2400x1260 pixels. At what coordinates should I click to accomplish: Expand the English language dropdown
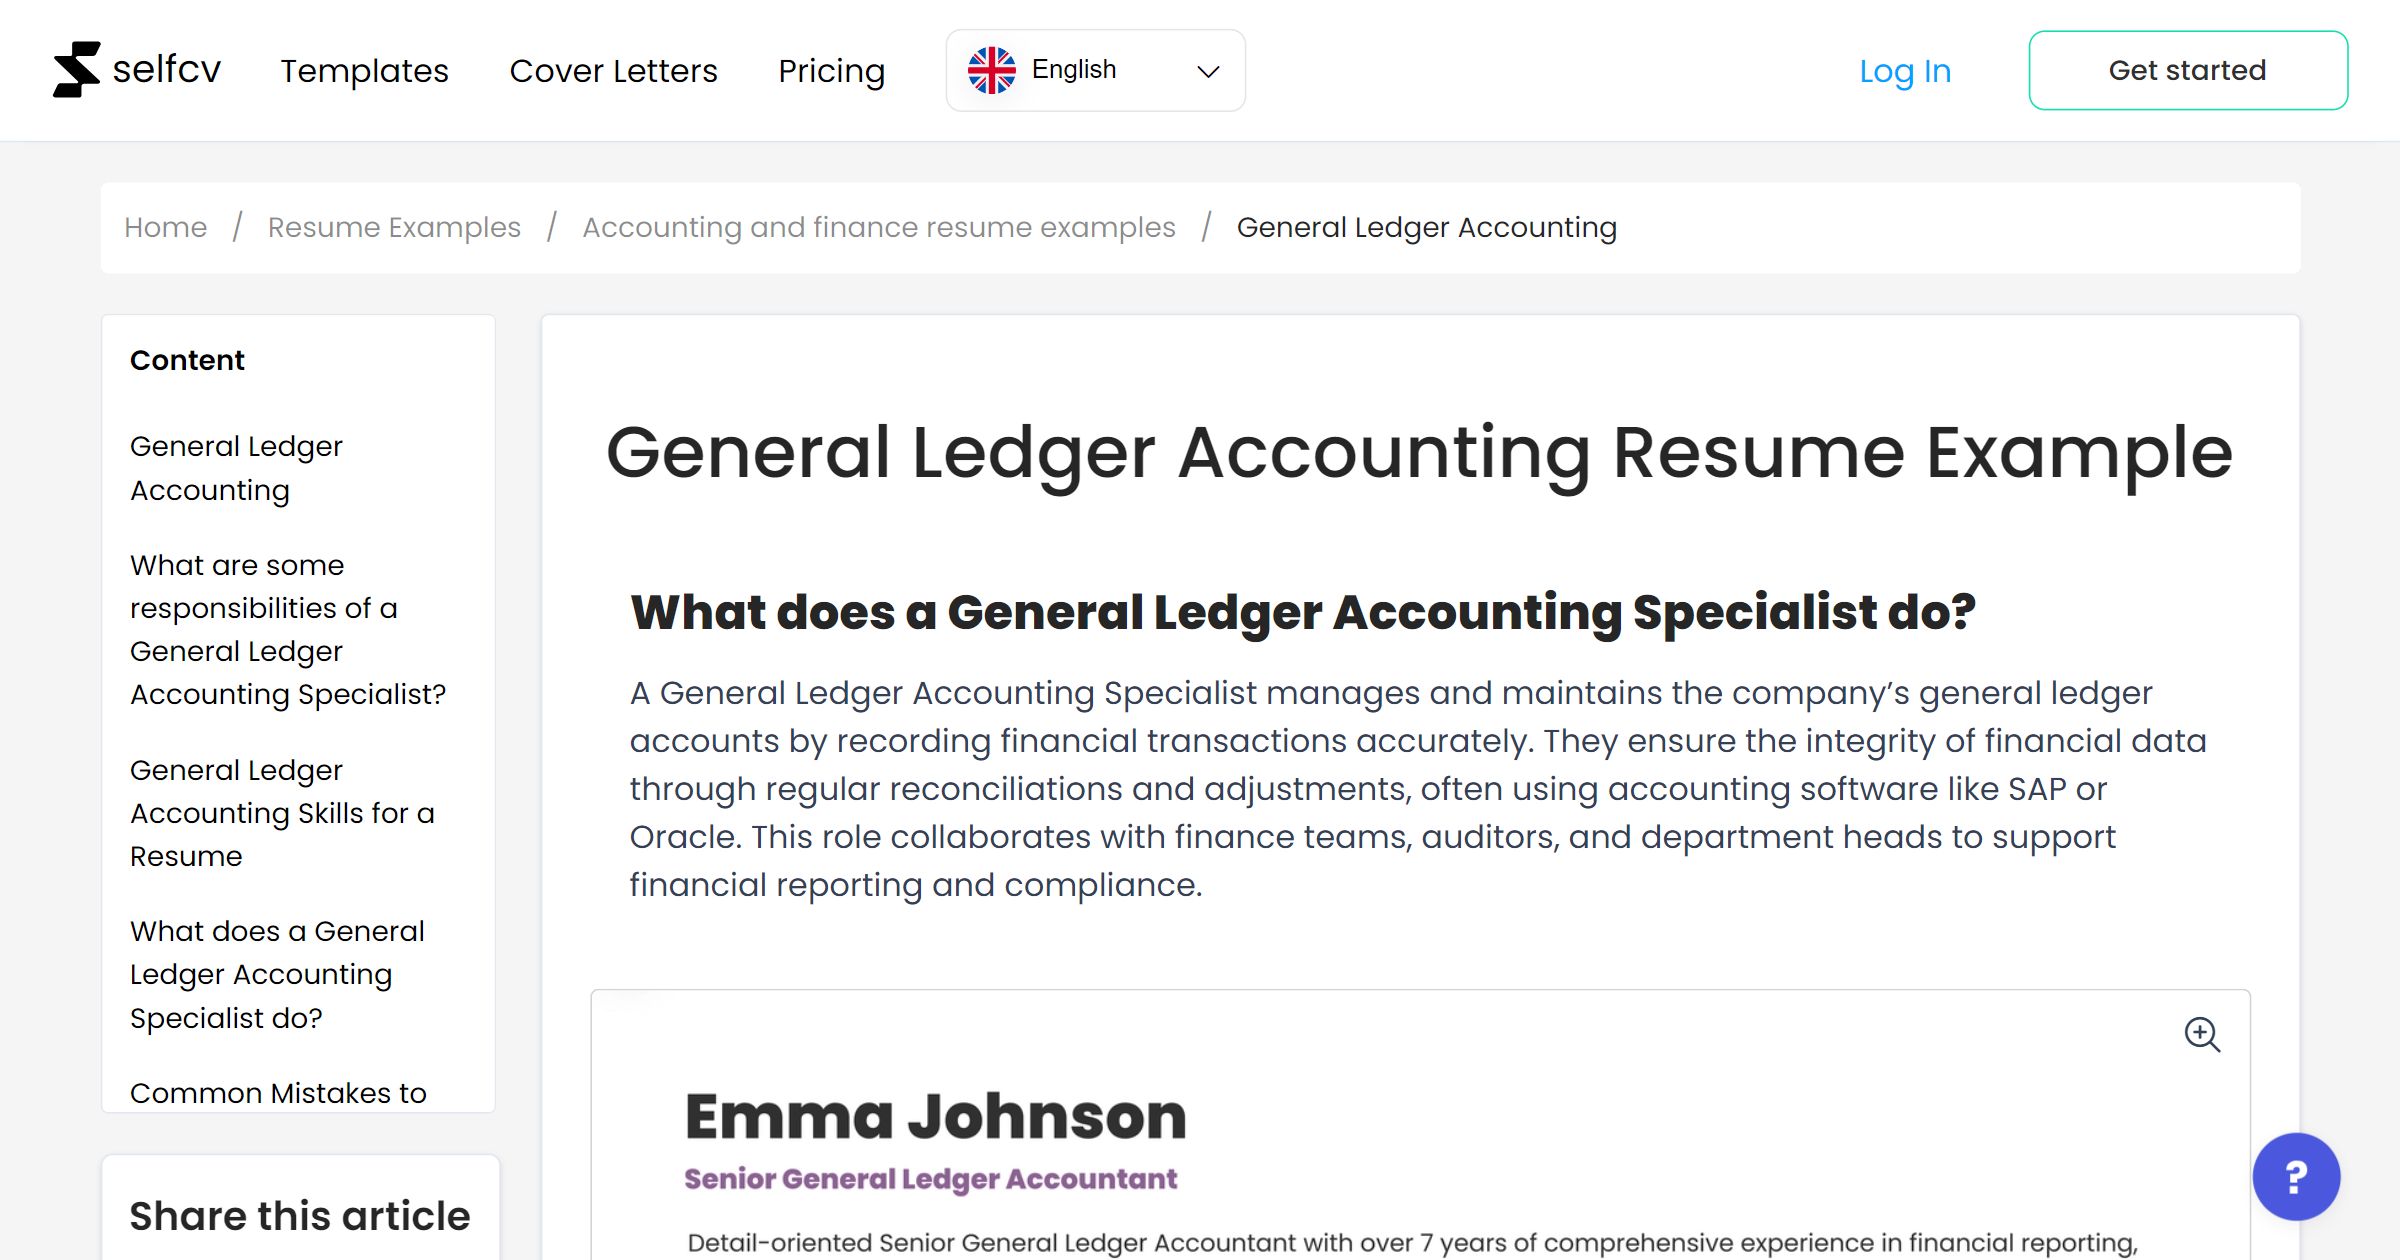(x=1207, y=71)
